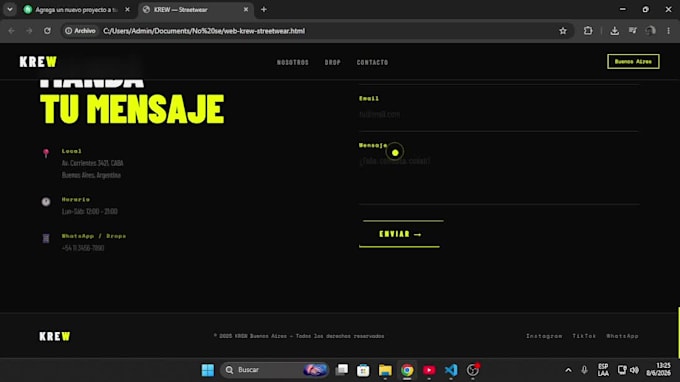Open File Explorer from the taskbar
The image size is (680, 382).
point(385,370)
